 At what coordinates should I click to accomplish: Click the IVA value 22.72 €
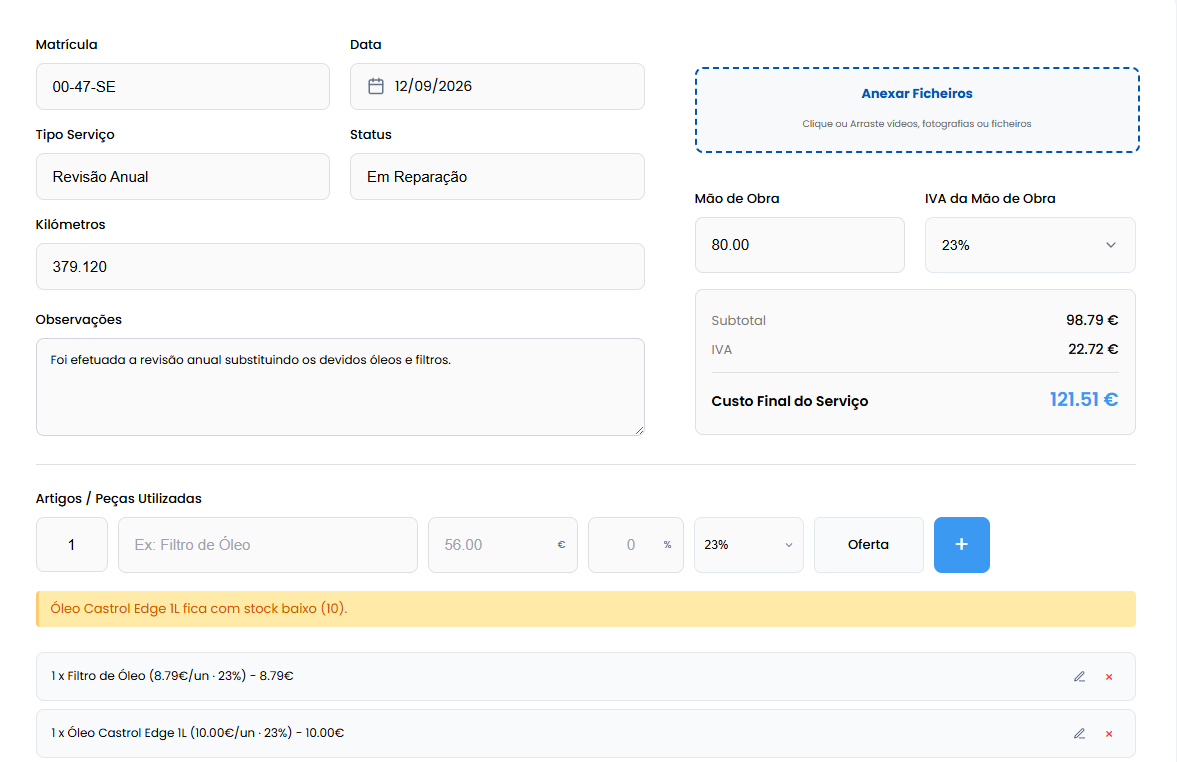1093,349
